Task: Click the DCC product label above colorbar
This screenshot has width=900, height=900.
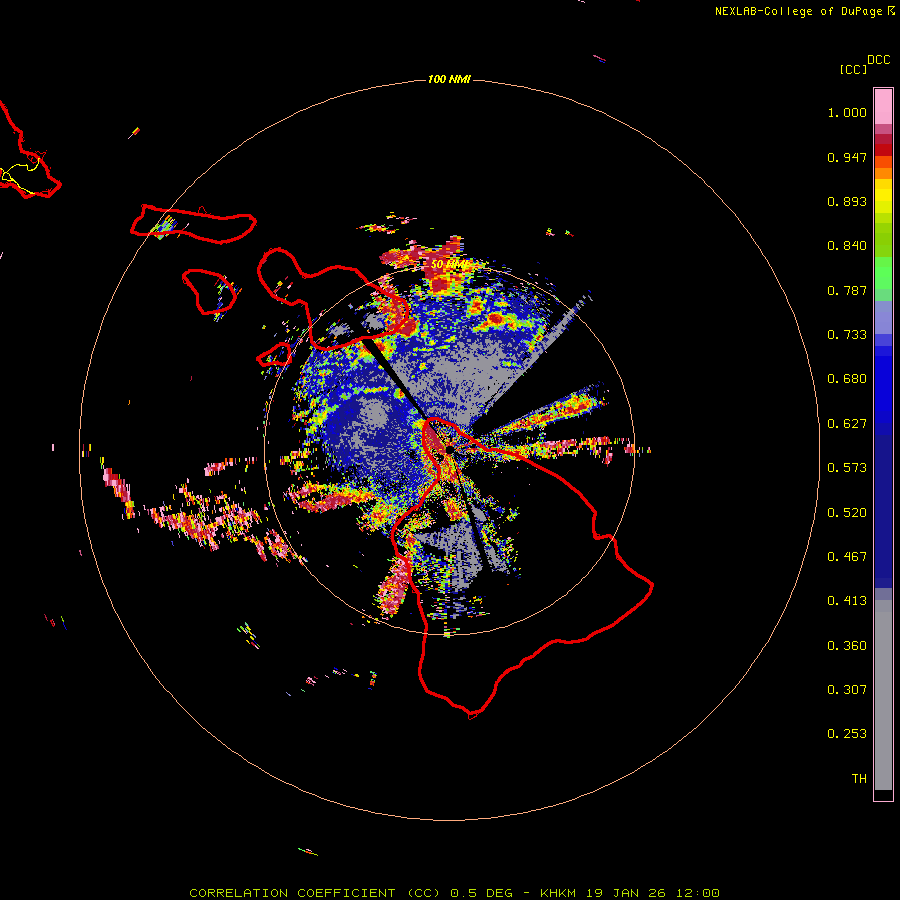Action: 879,60
